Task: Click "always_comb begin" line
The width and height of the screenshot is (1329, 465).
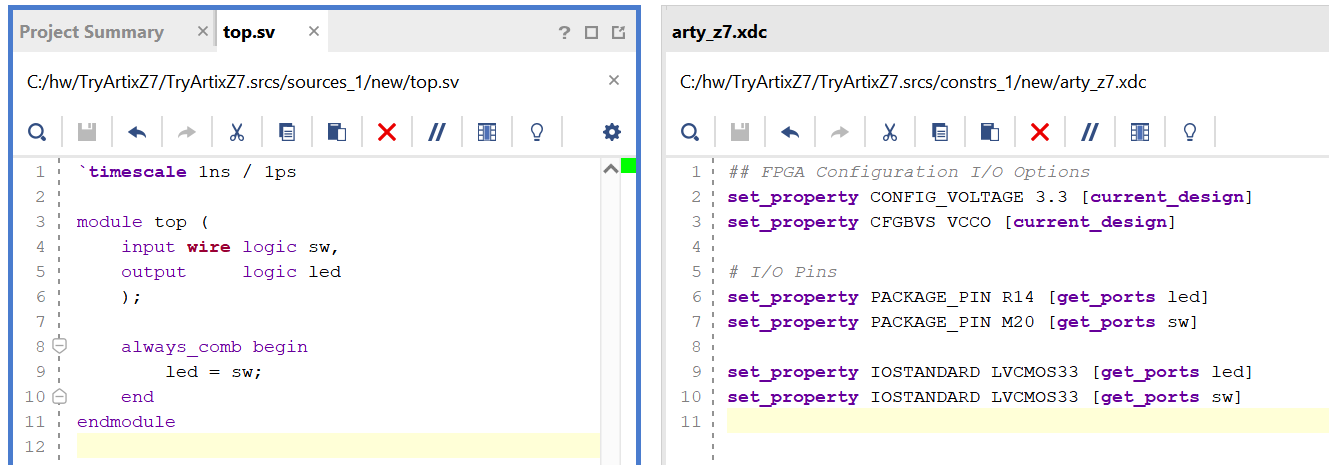Action: point(214,347)
